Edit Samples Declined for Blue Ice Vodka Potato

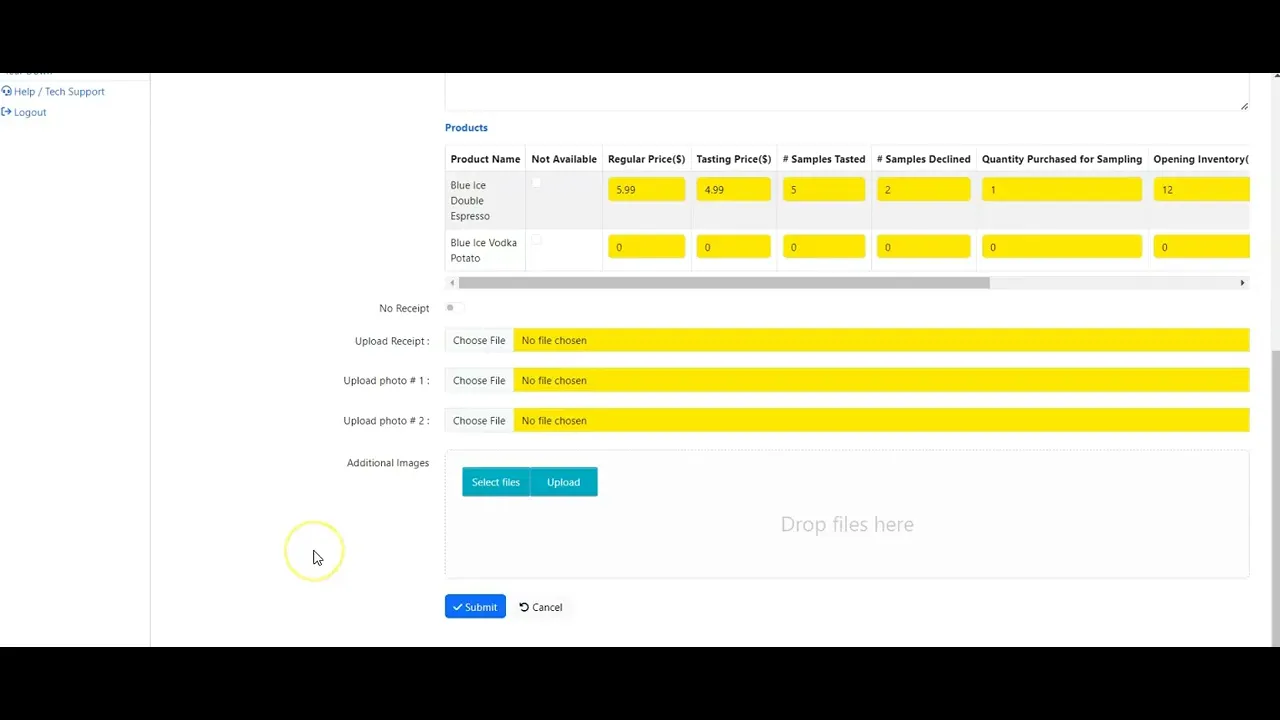point(923,247)
